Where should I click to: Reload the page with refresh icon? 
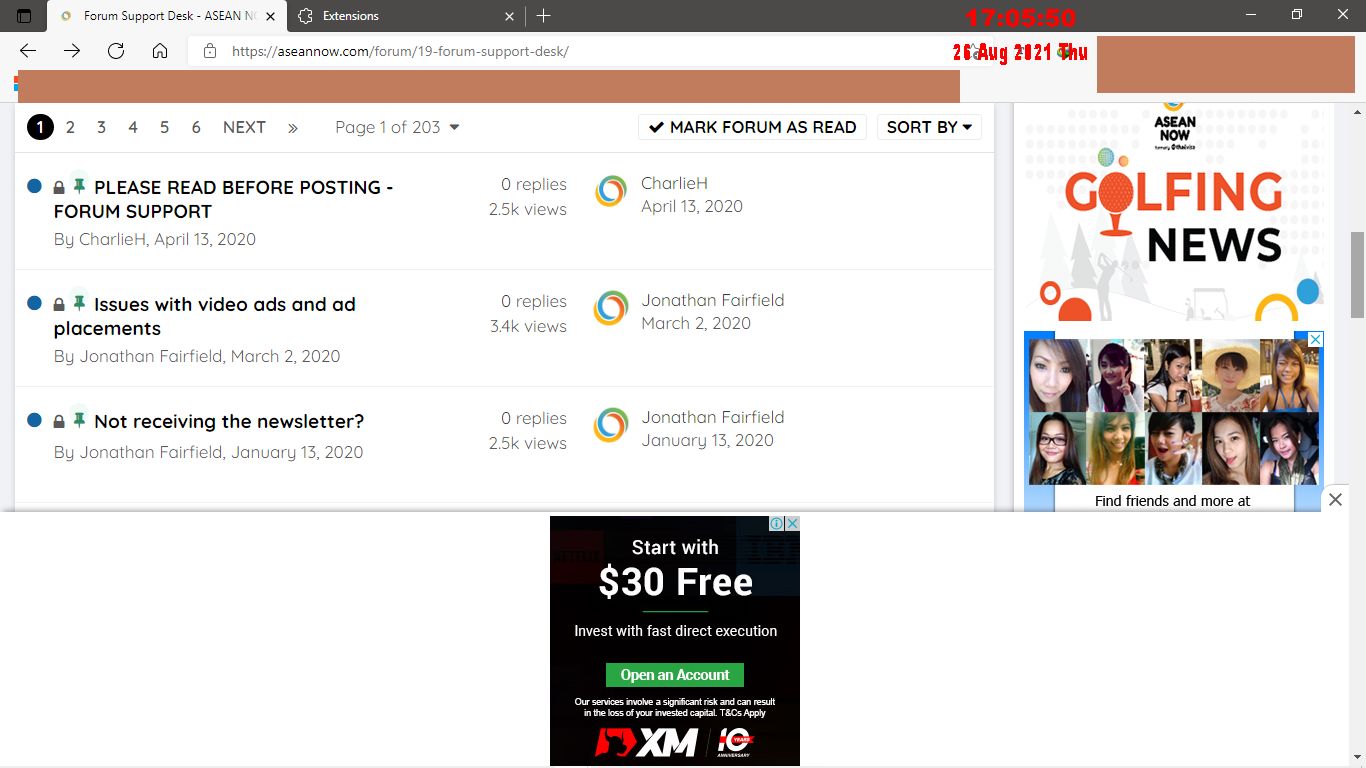116,51
